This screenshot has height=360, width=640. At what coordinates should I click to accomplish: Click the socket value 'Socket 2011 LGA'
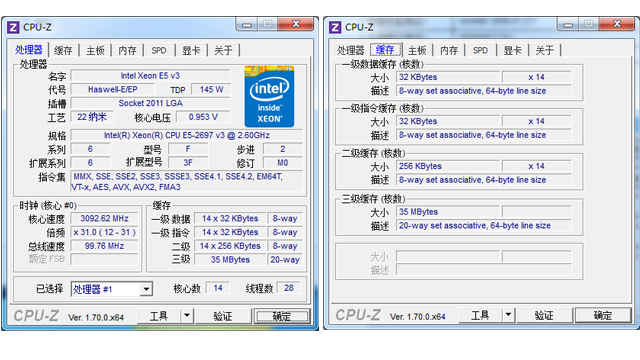click(150, 103)
